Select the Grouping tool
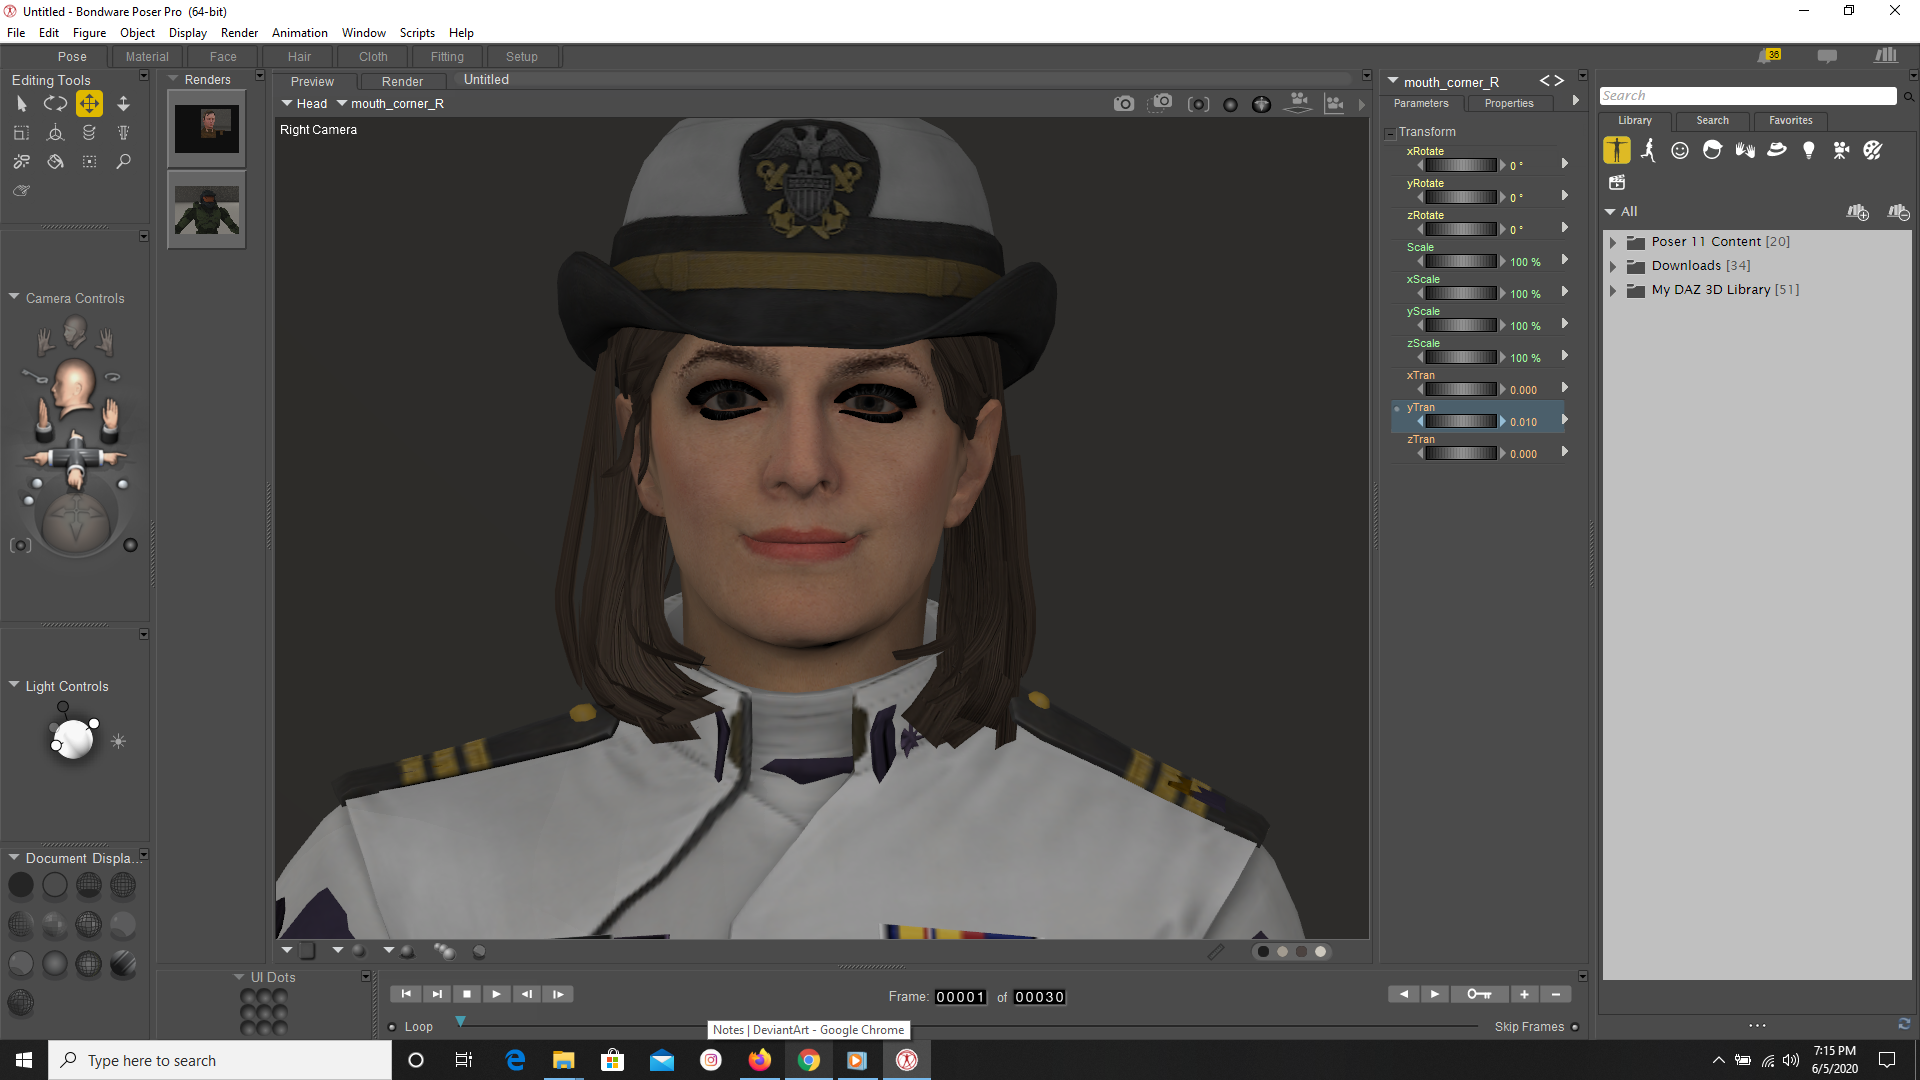Screen dimensions: 1920x1080 tap(89, 161)
